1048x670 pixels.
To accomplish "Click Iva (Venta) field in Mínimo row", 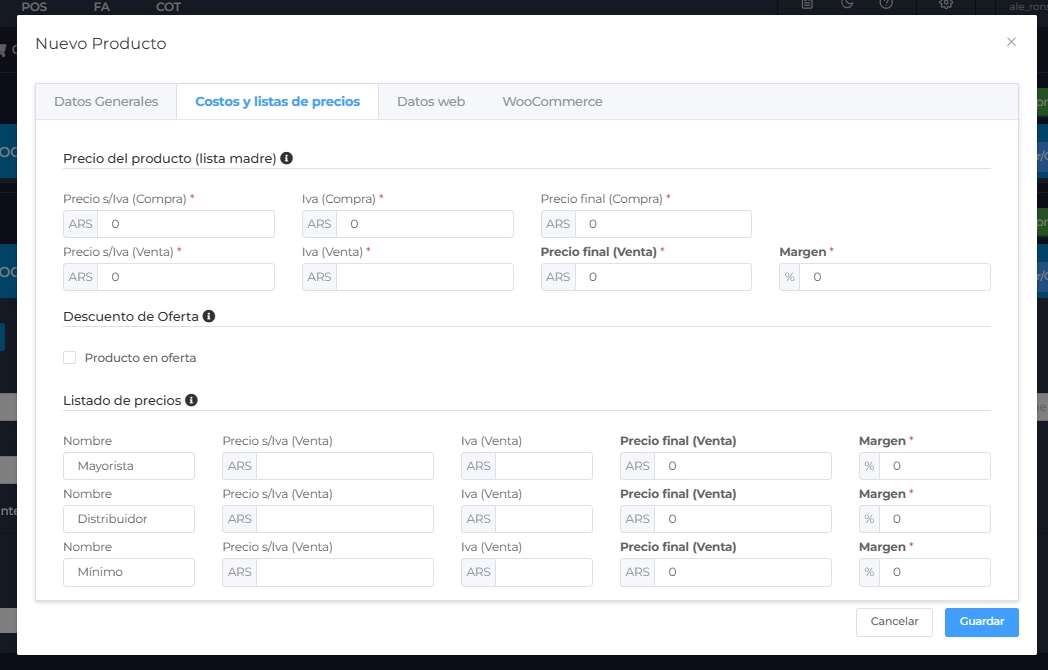I will [544, 572].
